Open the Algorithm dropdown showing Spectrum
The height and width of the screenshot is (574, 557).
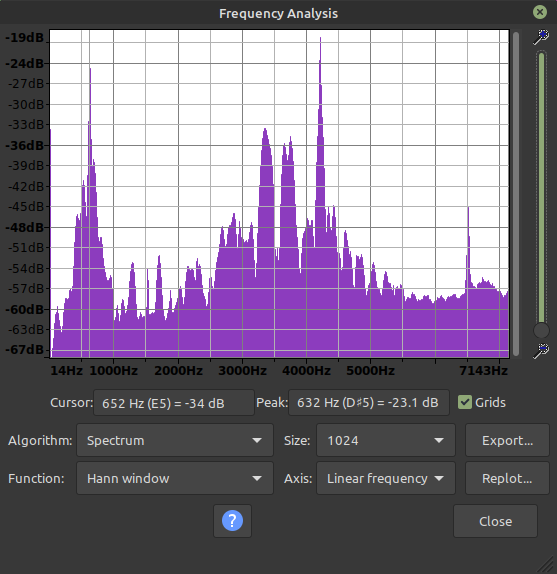coord(175,440)
